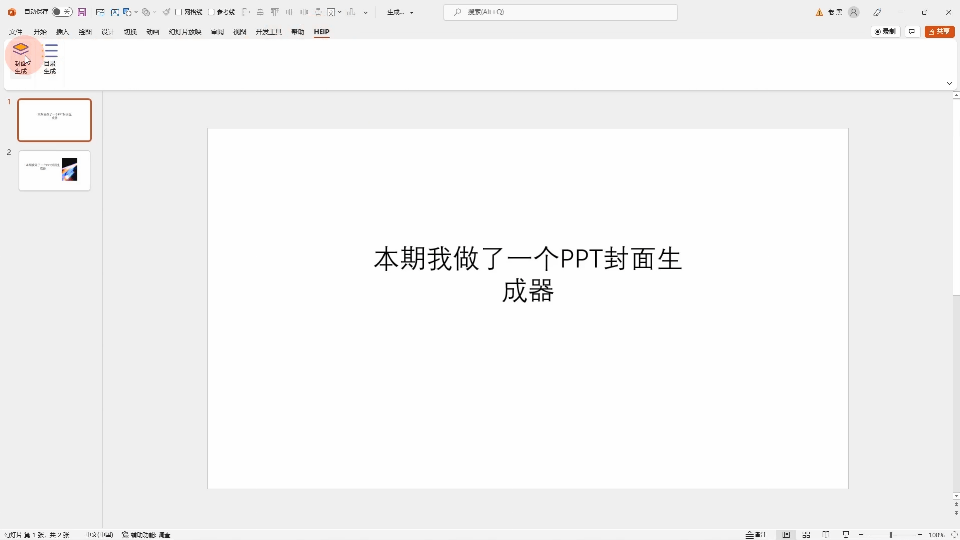
Task: Click the PowerPoint app logo icon
Action: 12,12
